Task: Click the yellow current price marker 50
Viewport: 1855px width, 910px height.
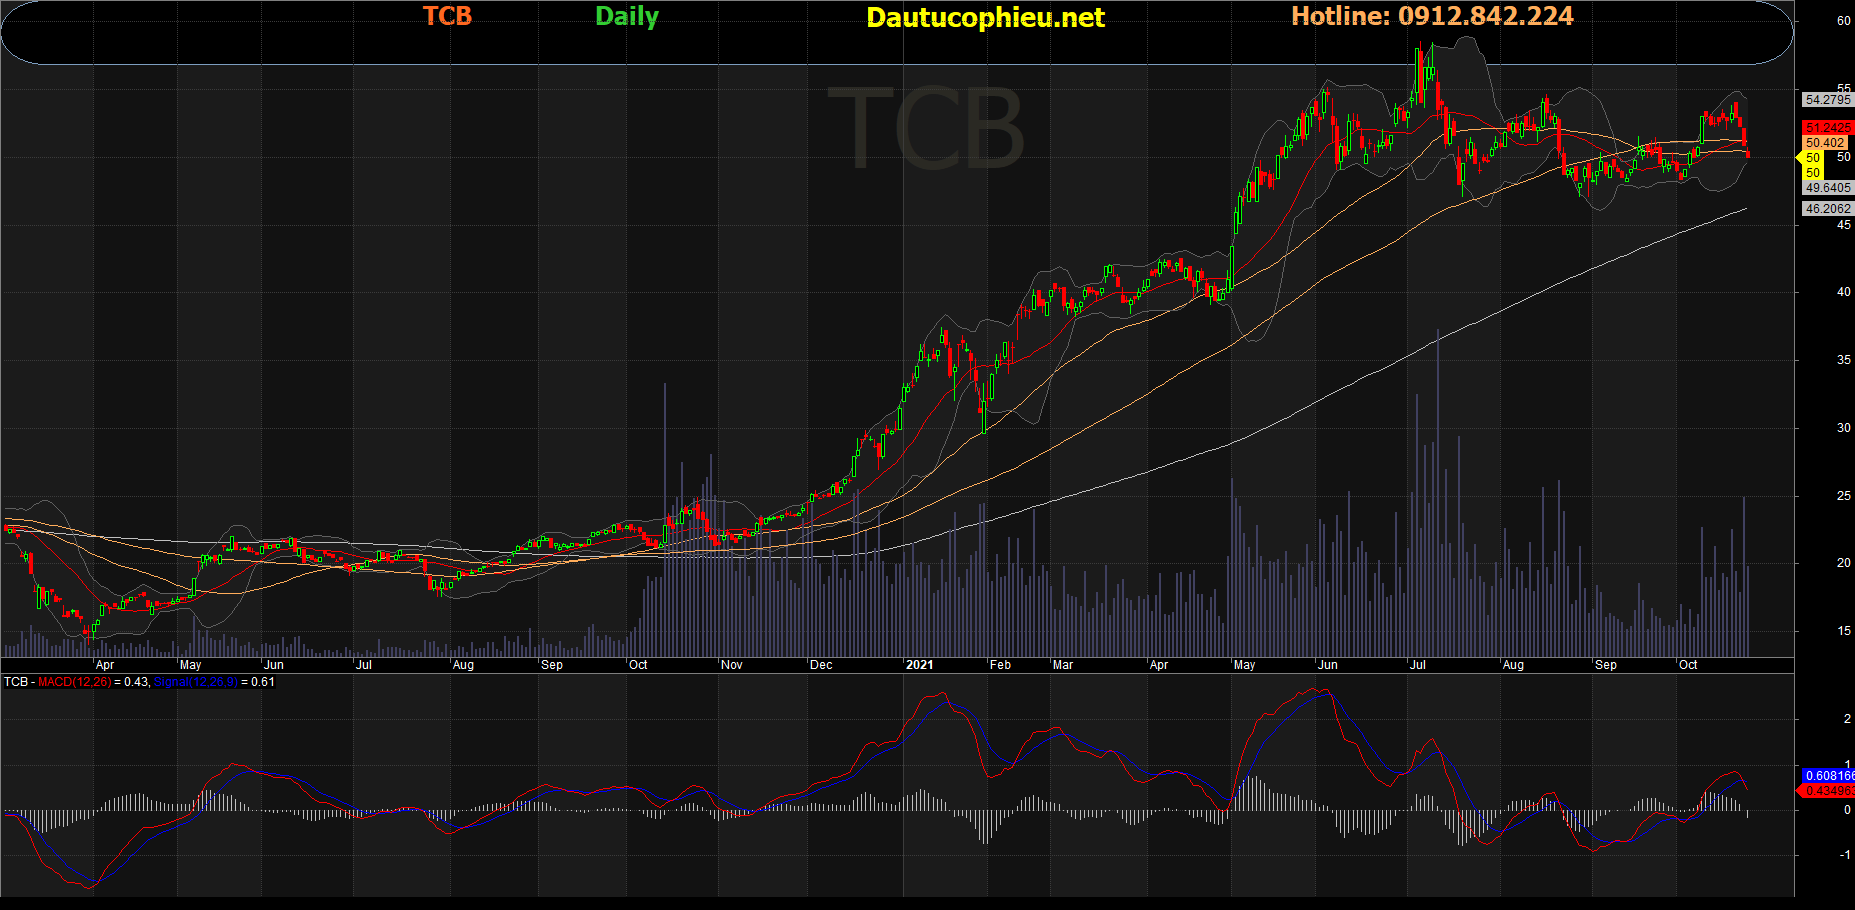Action: [x=1812, y=158]
